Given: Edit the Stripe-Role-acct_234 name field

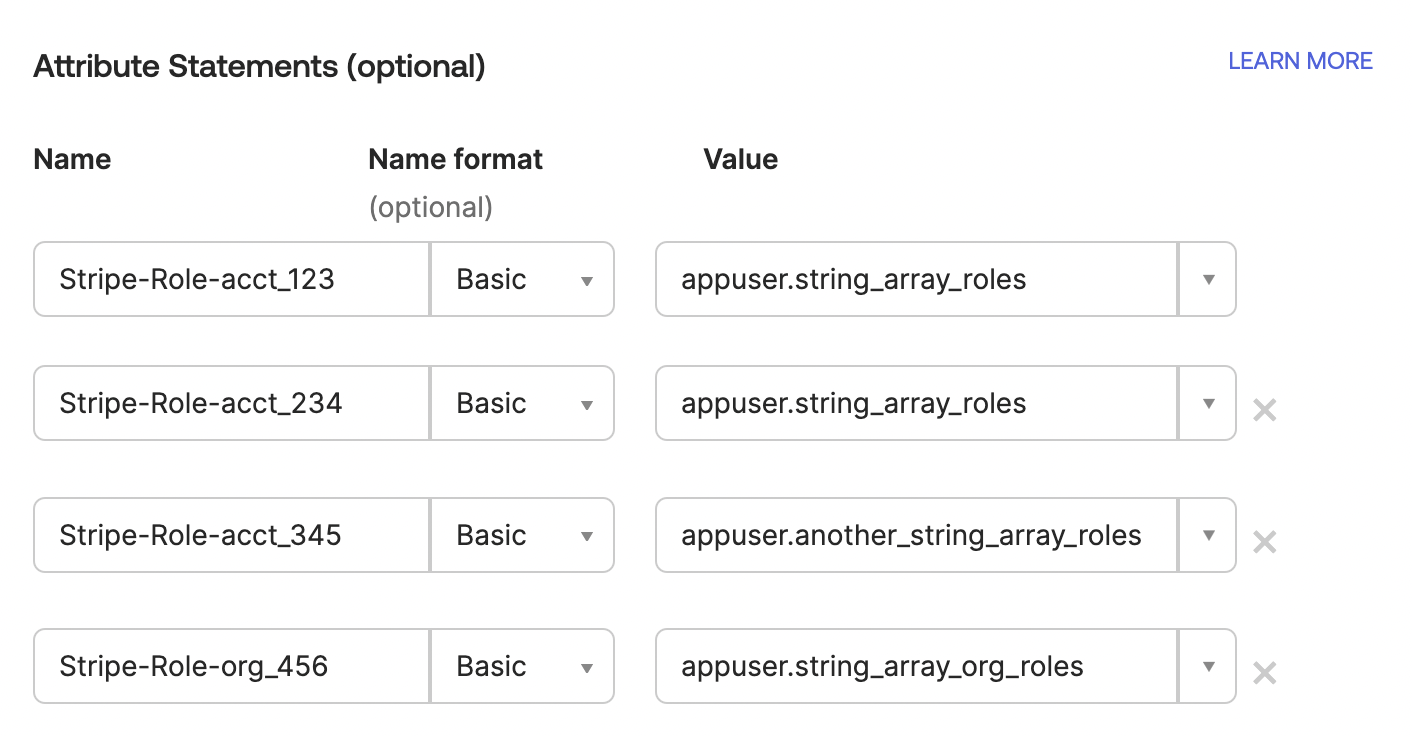Looking at the screenshot, I should tap(232, 403).
